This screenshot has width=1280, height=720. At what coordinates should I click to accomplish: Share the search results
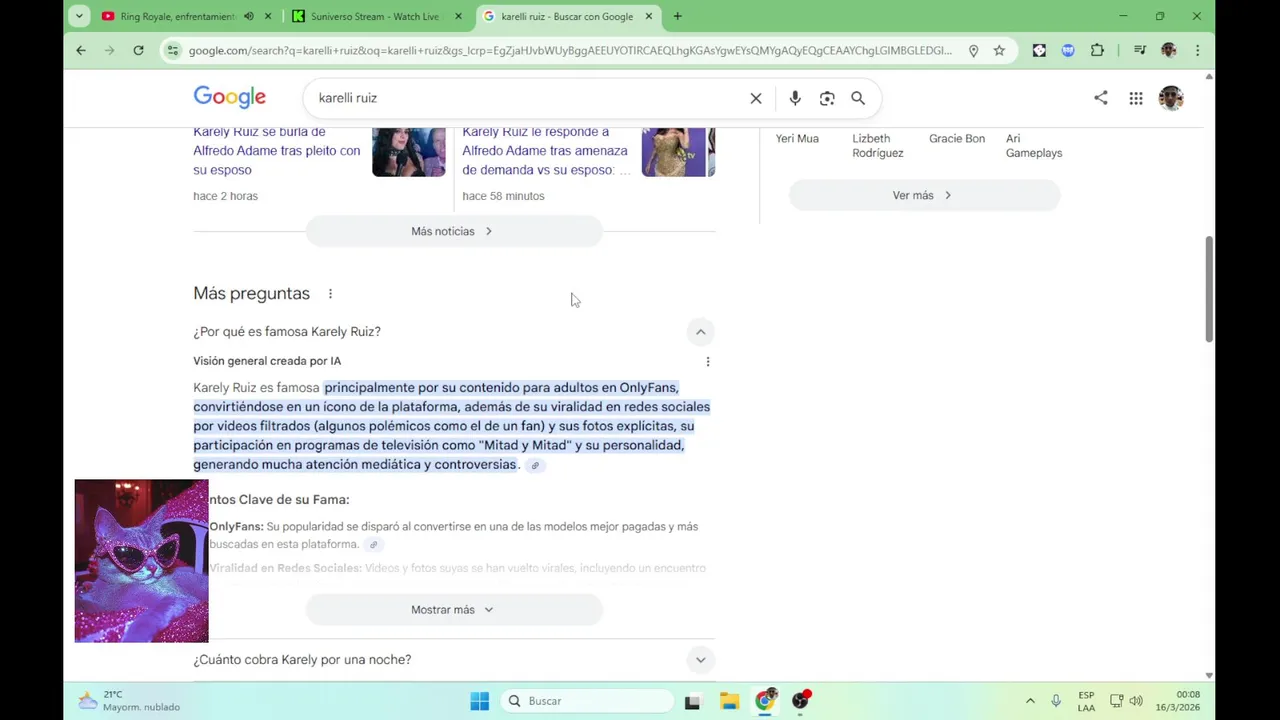1101,98
